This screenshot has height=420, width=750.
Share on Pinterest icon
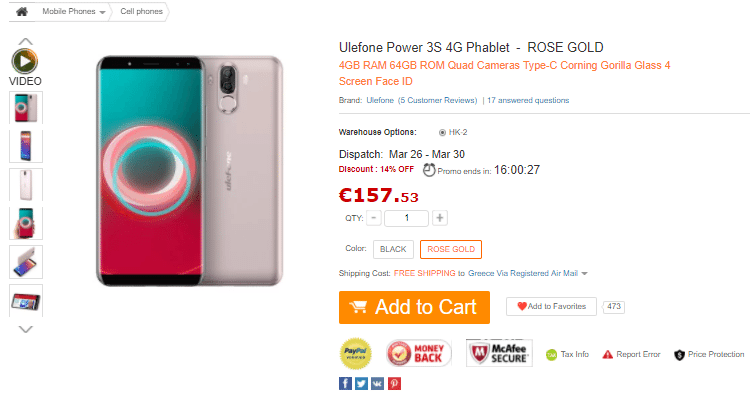point(394,383)
